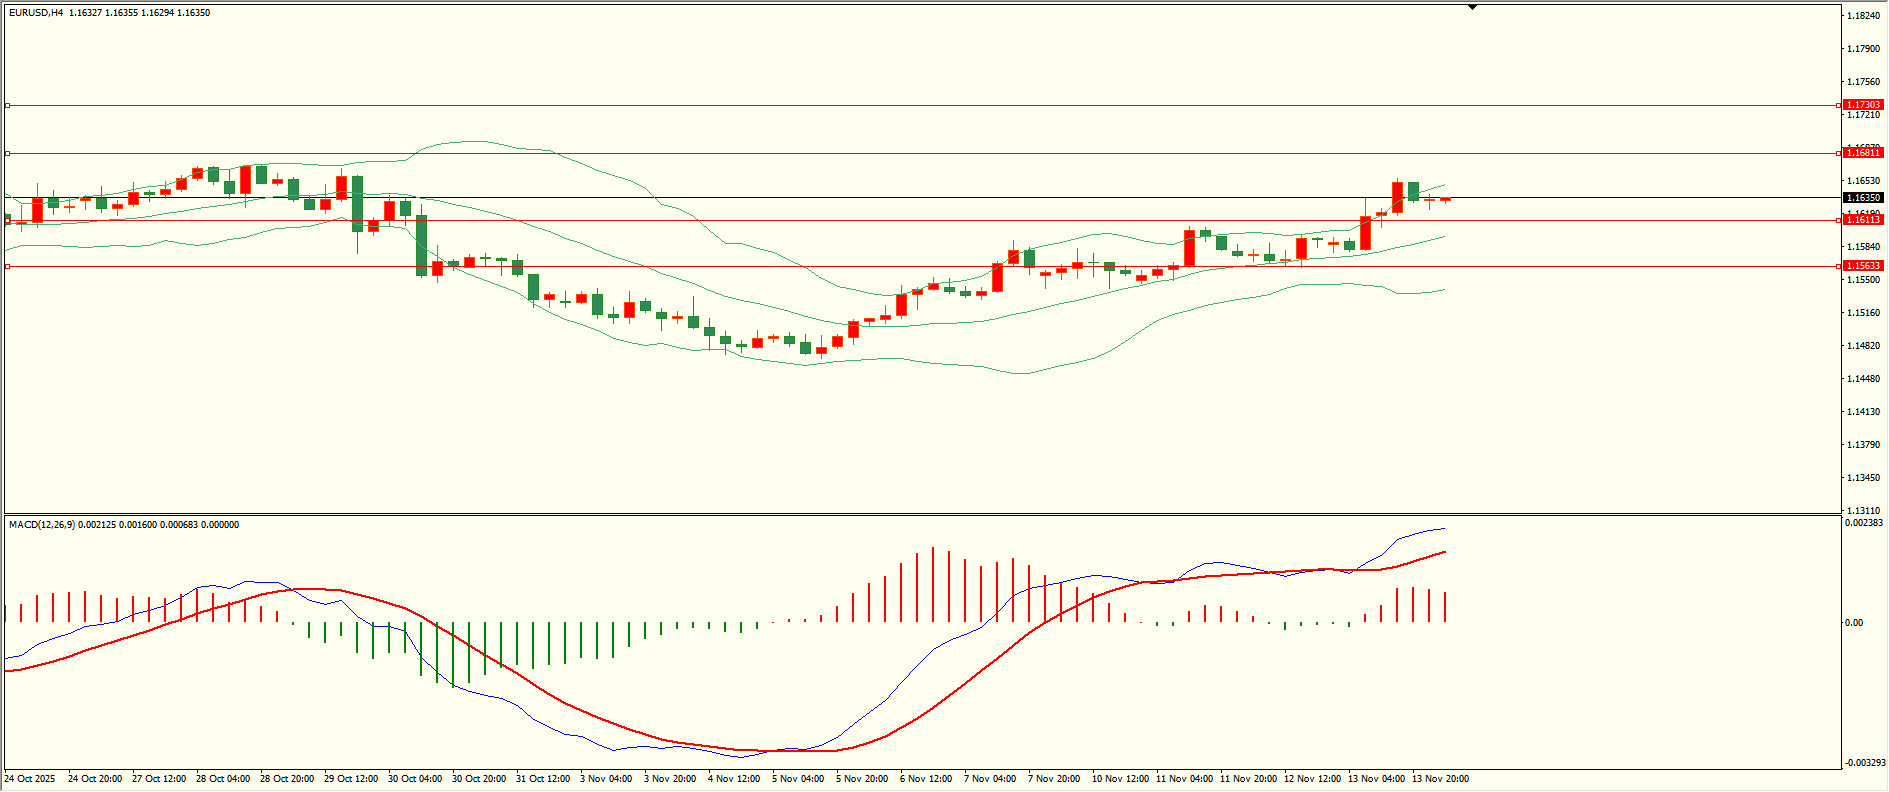
Task: Click the chart shift triangle marker at top
Action: pos(1472,7)
